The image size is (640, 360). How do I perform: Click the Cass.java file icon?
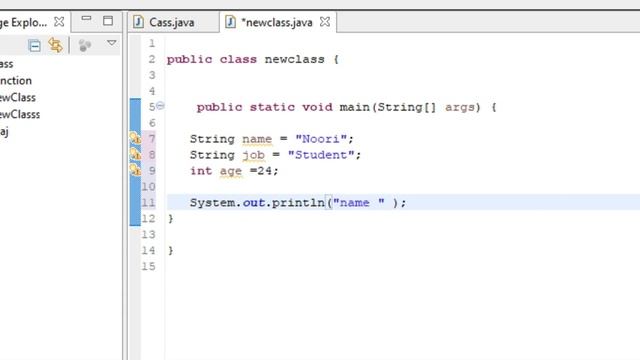(x=138, y=22)
